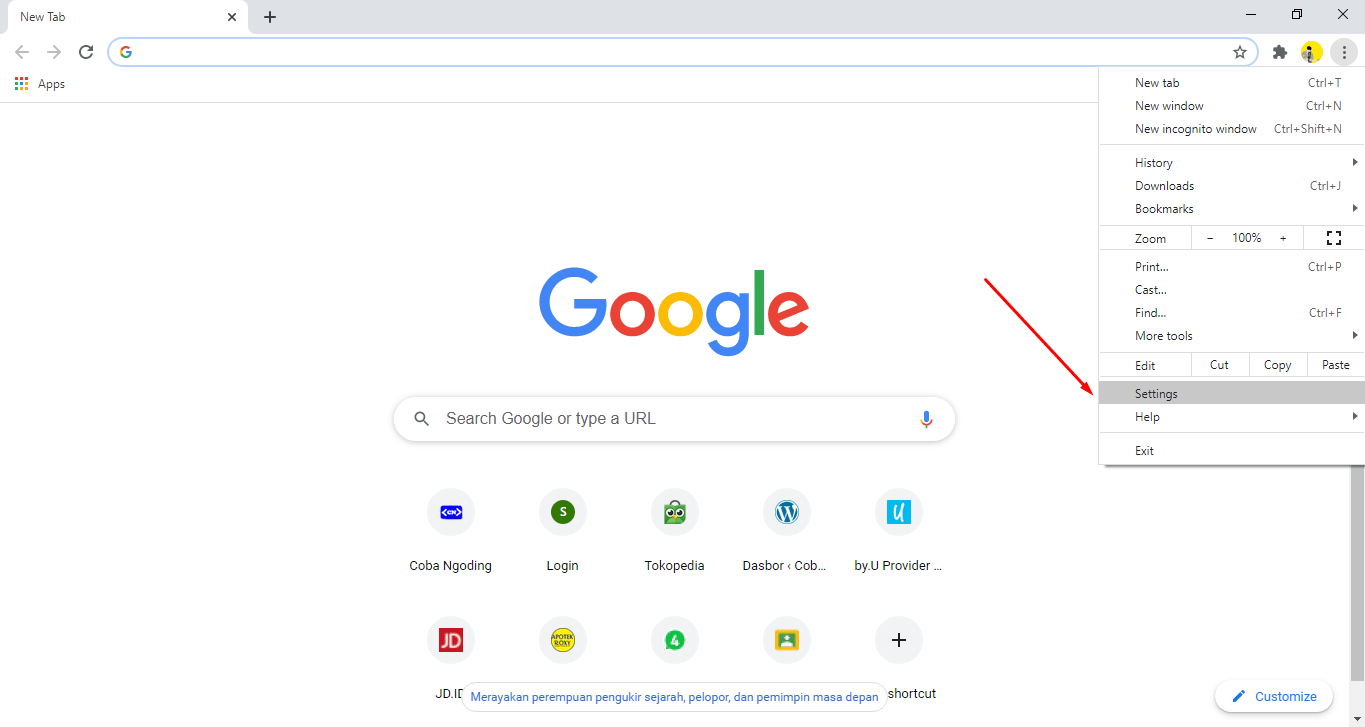Select New tab from menu
Viewport: 1365px width, 727px height.
[x=1231, y=83]
